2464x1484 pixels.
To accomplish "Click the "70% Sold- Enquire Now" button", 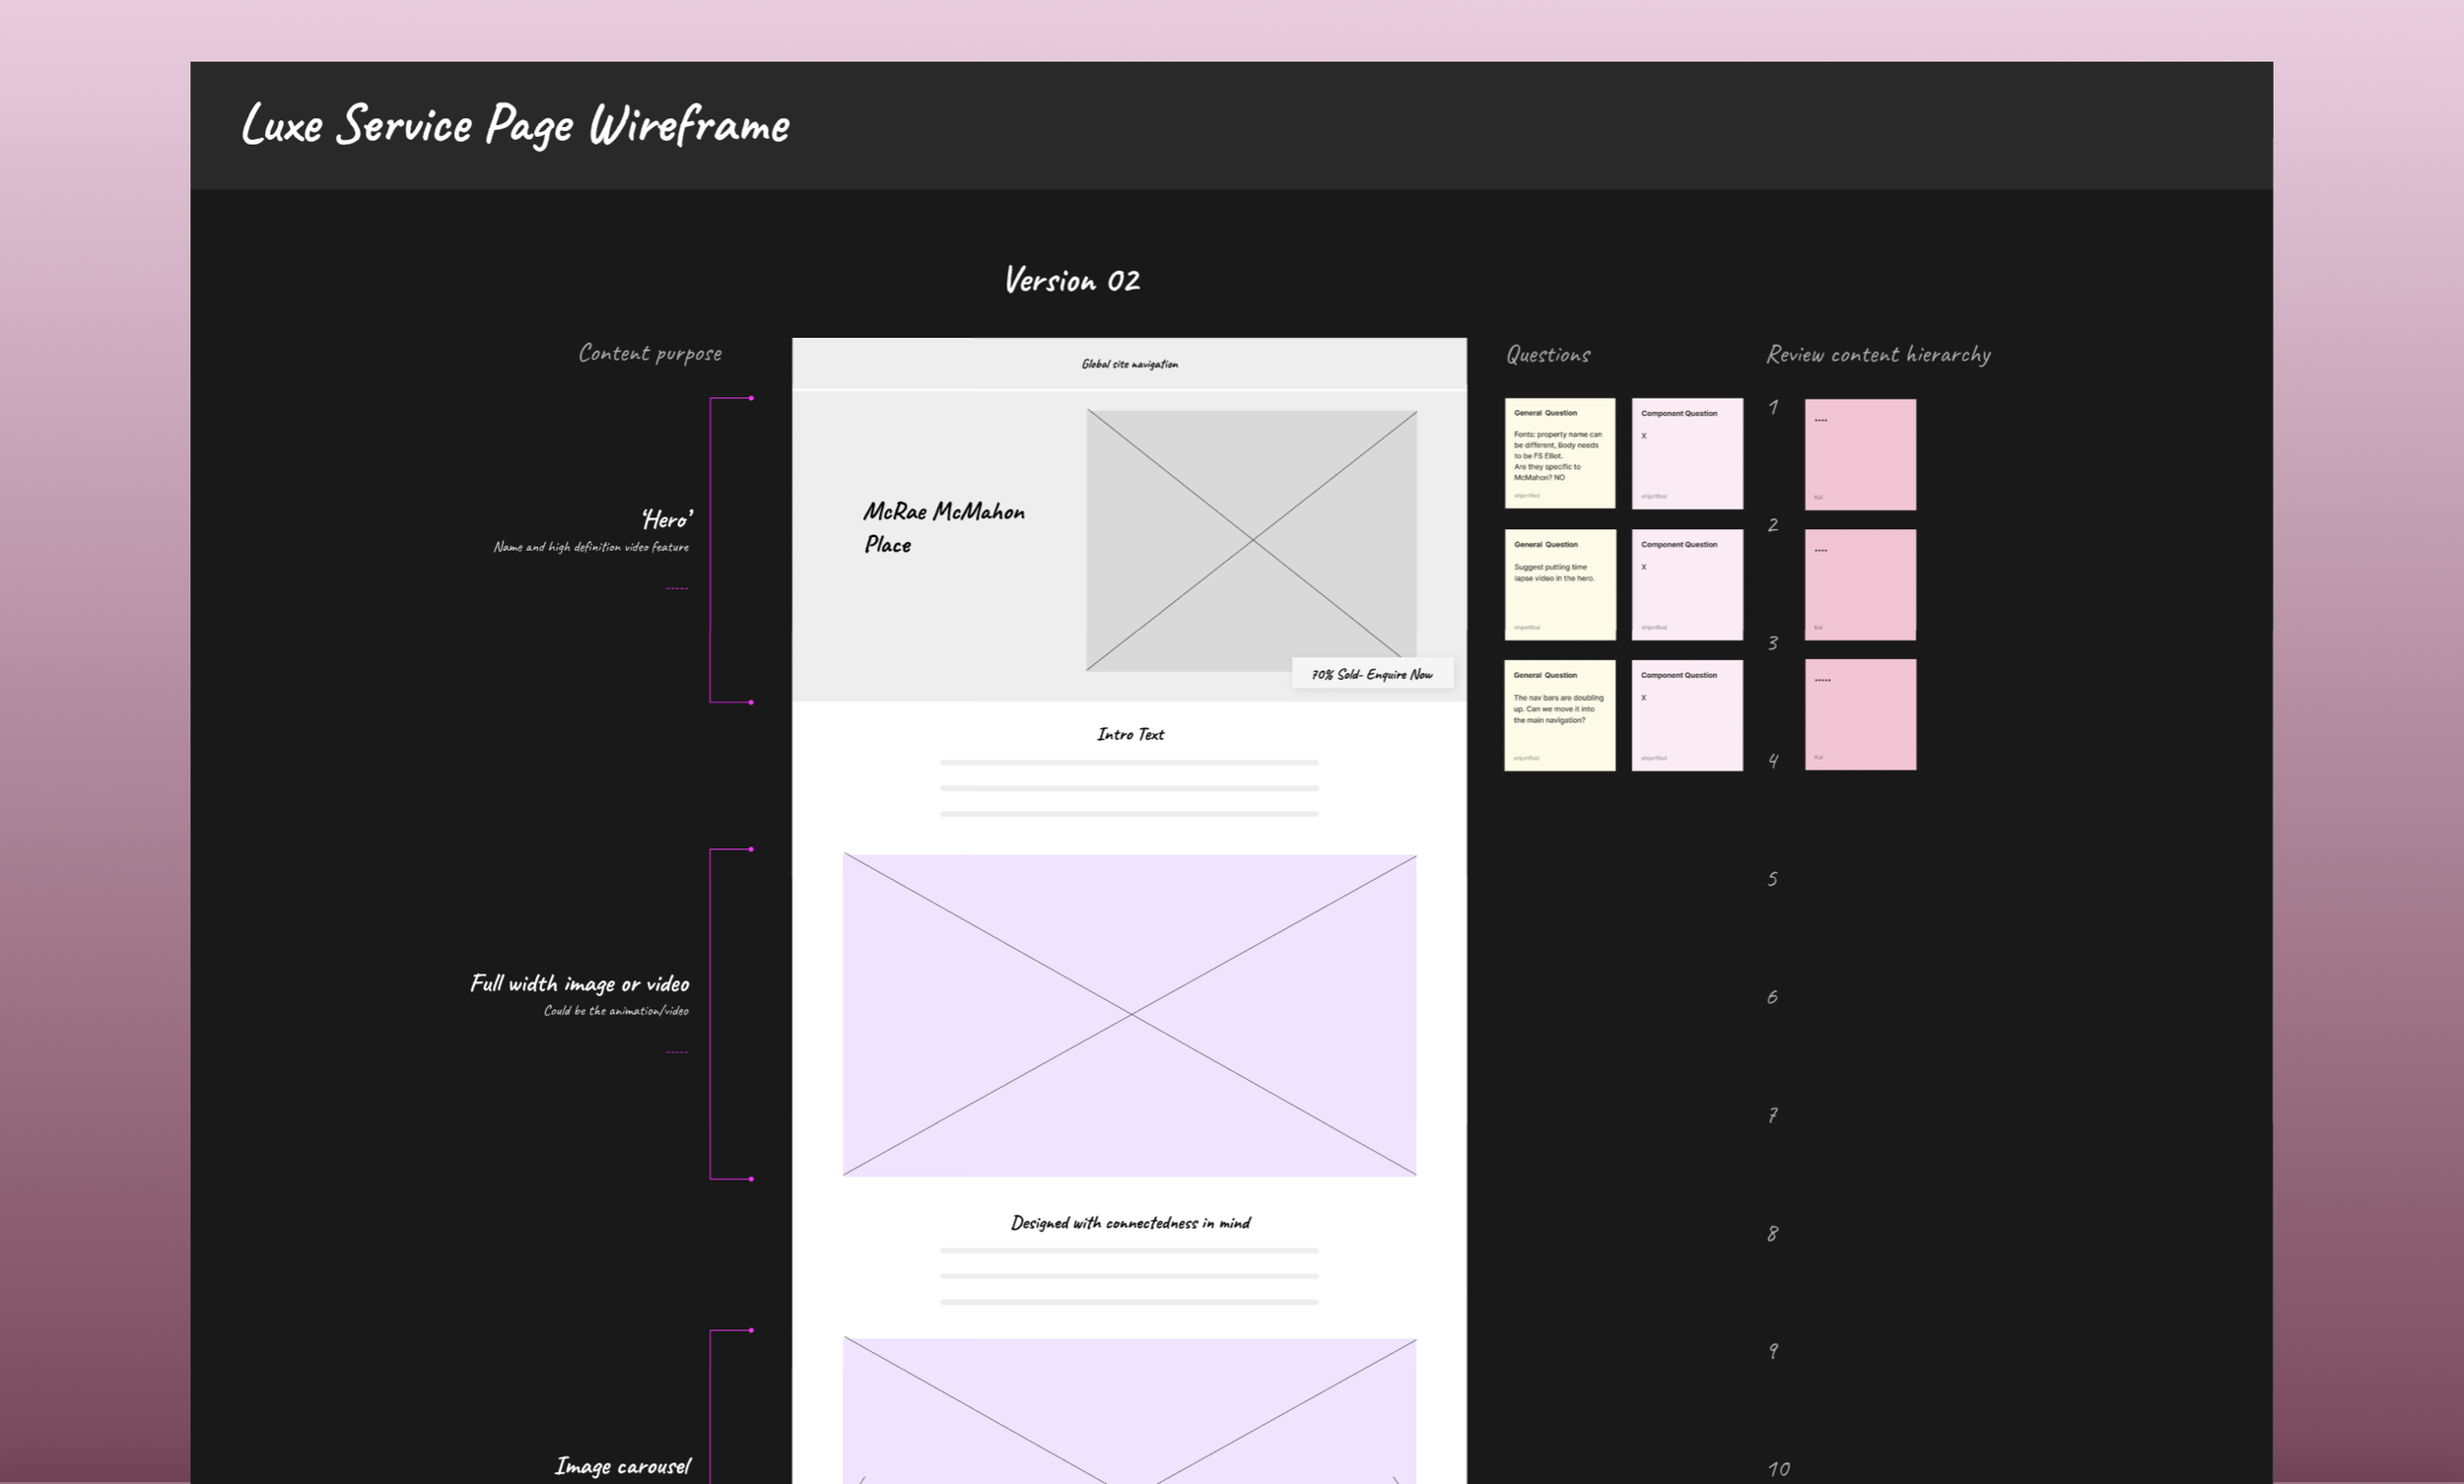I will click(x=1371, y=674).
